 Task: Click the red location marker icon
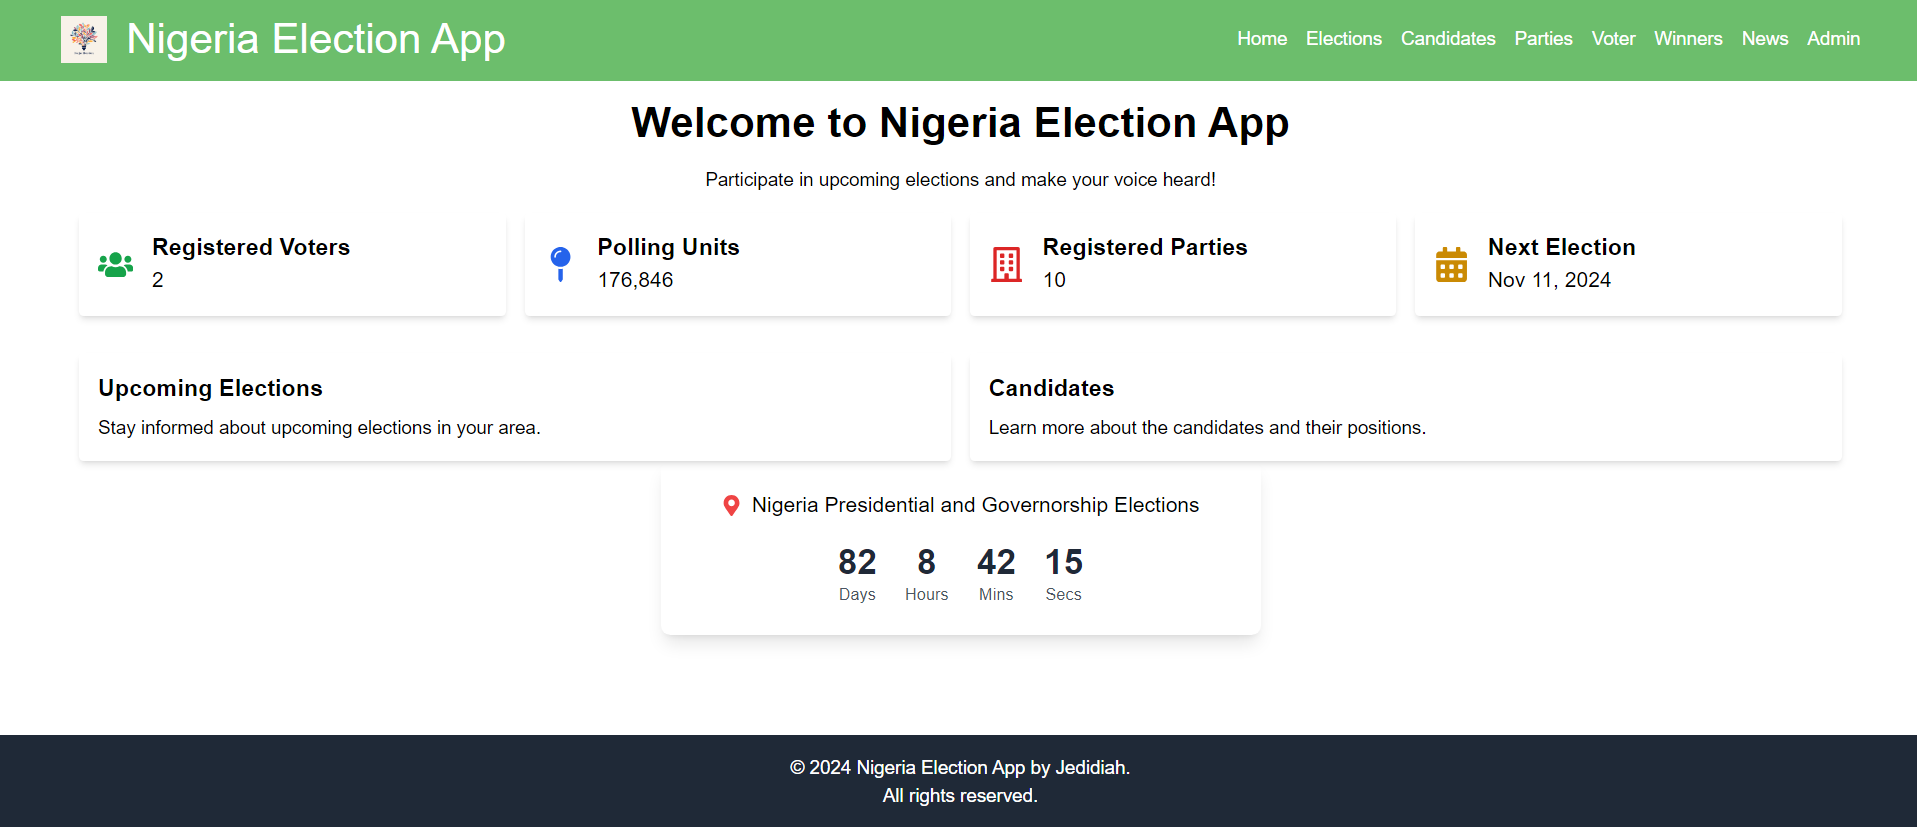click(x=731, y=506)
